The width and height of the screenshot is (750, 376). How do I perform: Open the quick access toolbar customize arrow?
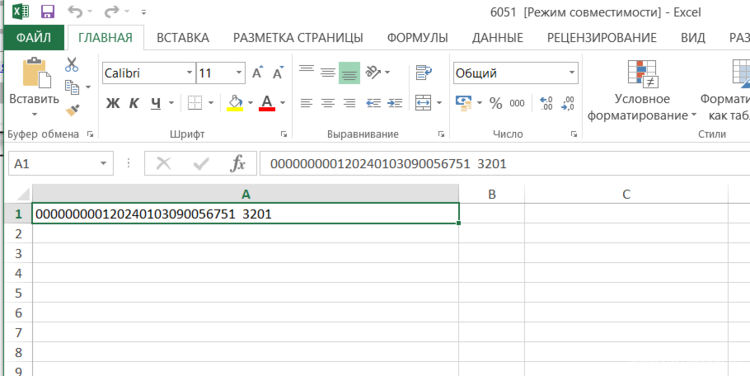144,12
